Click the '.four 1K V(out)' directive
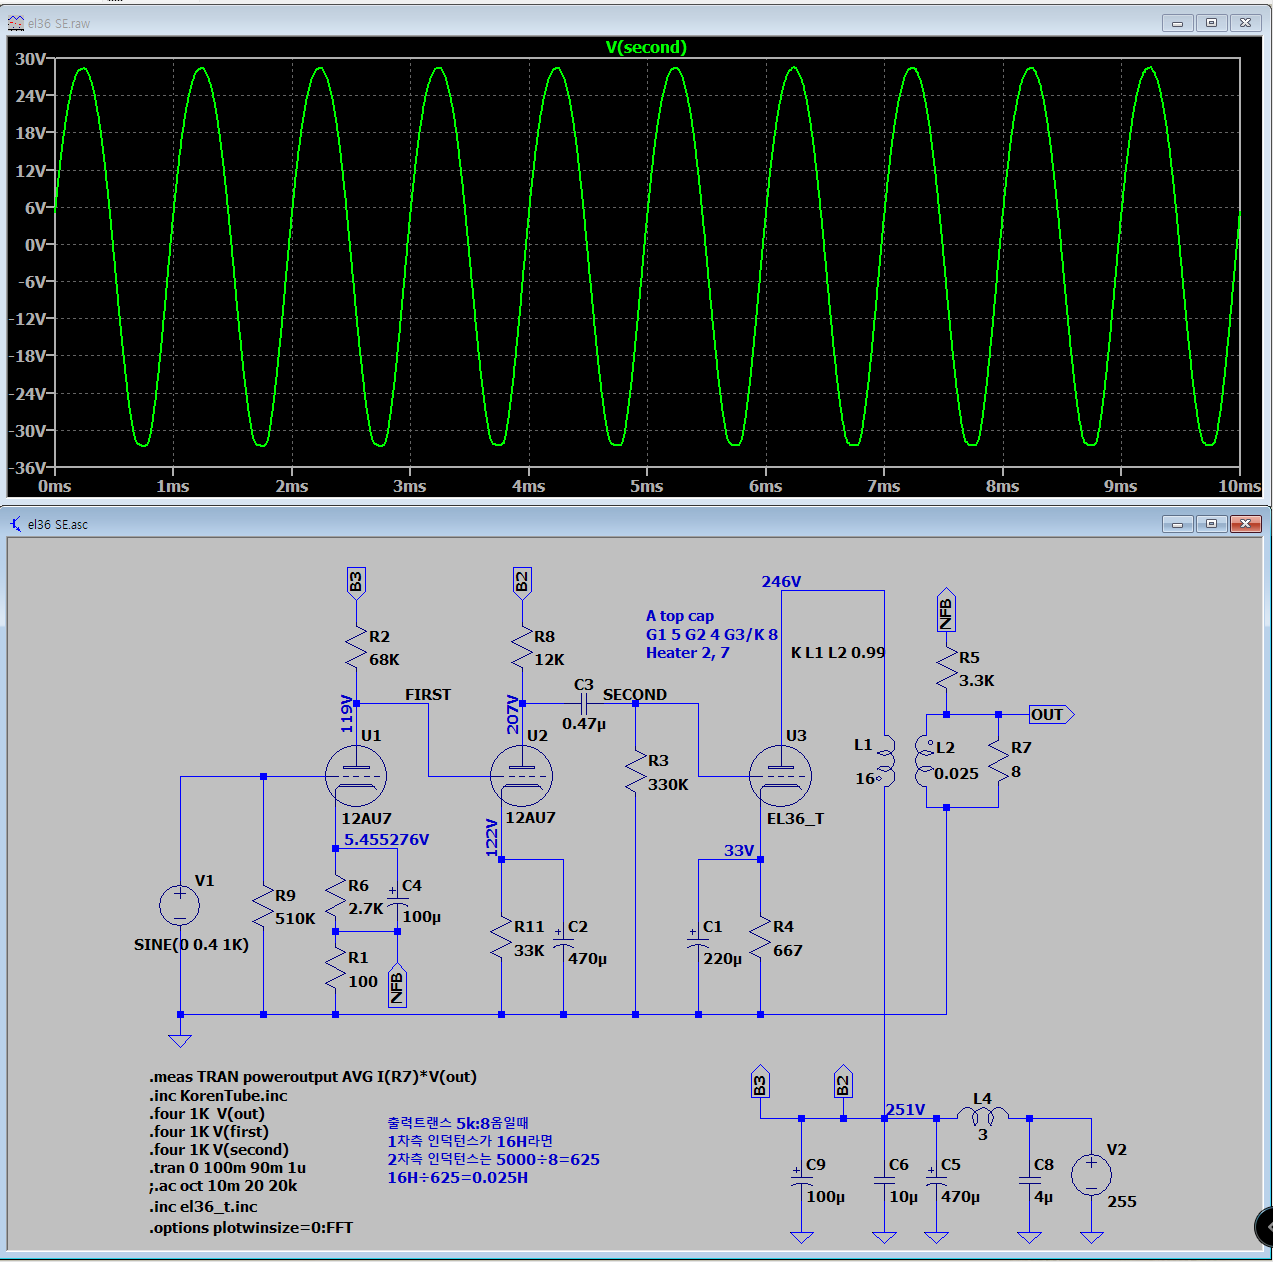 click(207, 1113)
